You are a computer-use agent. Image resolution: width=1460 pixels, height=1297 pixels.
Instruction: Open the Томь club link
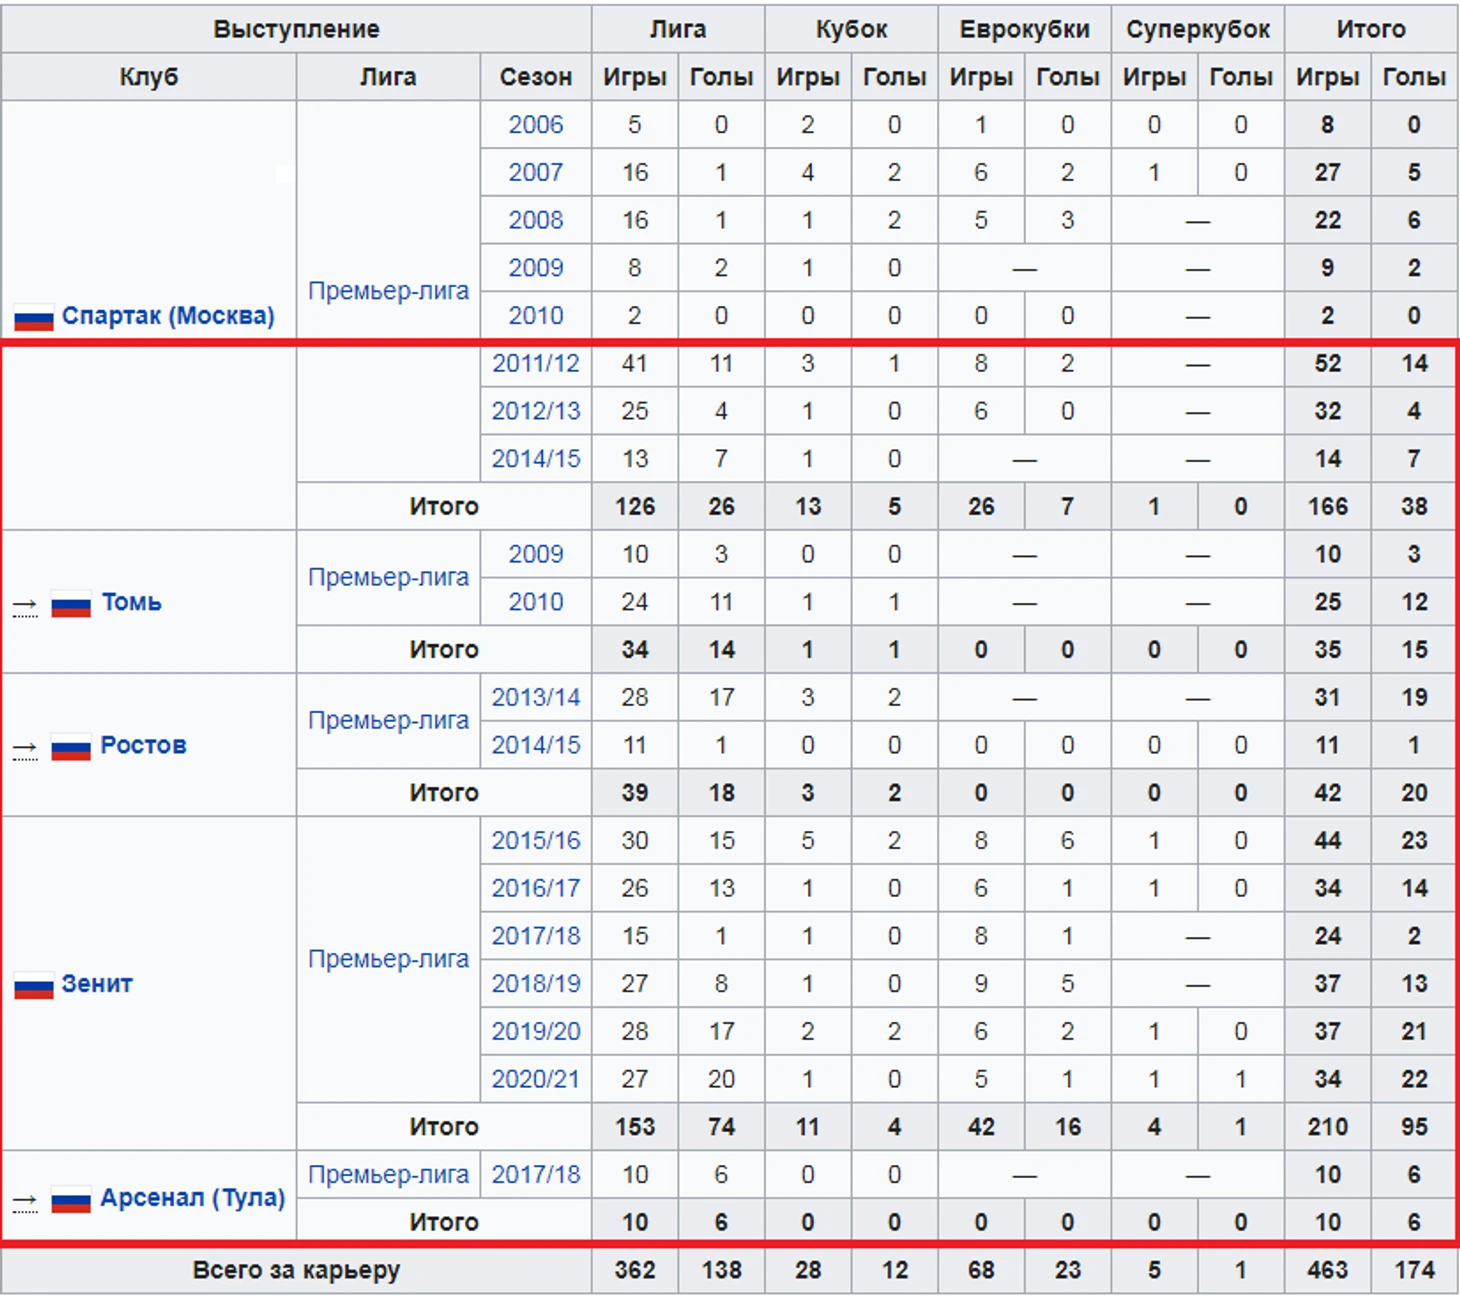[131, 602]
